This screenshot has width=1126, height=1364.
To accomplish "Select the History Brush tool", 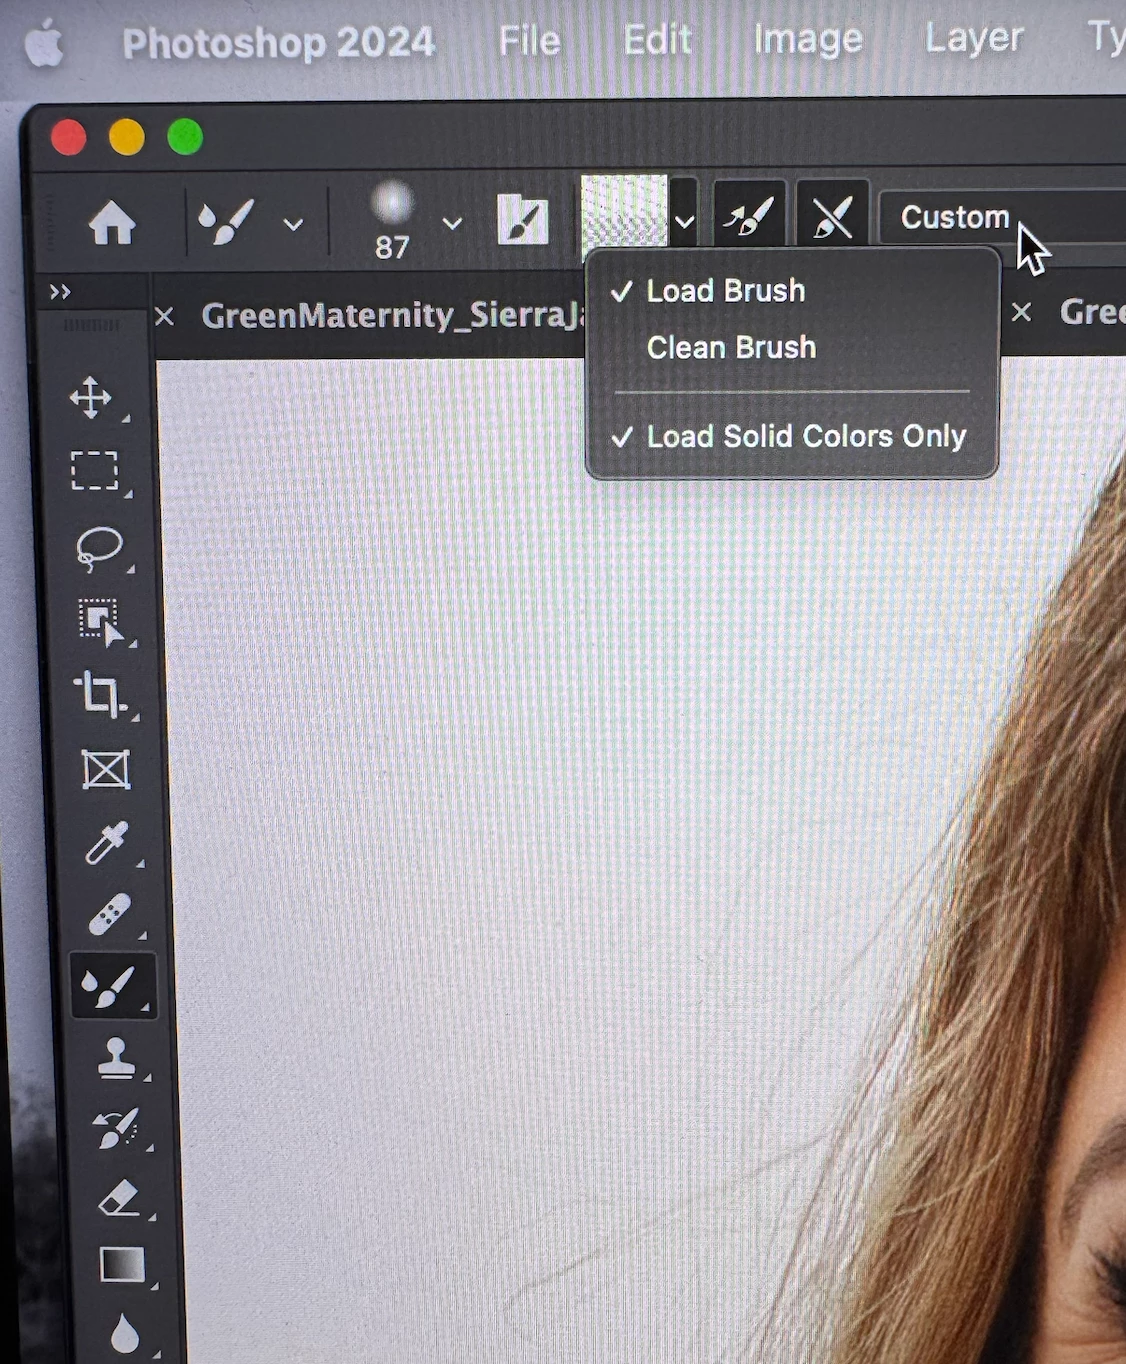I will click(118, 1129).
